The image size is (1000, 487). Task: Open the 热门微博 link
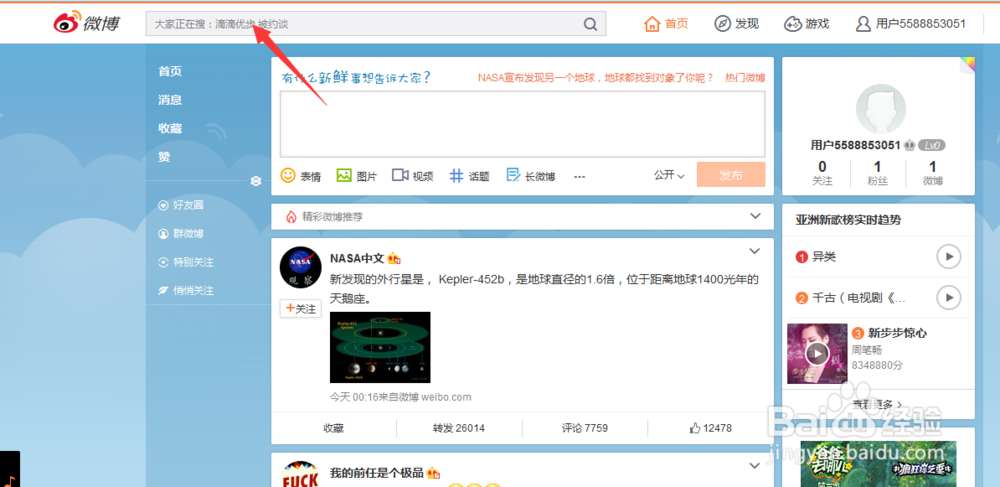click(x=745, y=78)
